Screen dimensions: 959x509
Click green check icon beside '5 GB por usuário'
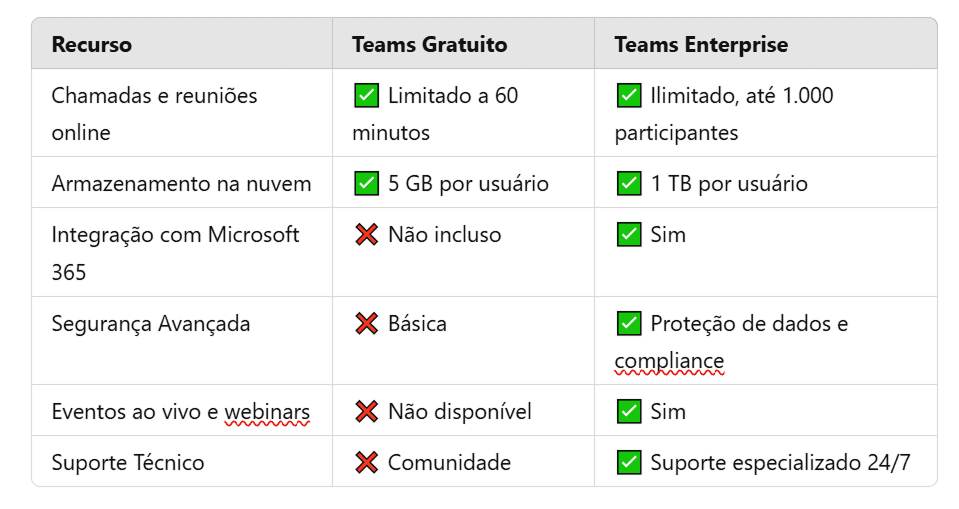point(366,183)
